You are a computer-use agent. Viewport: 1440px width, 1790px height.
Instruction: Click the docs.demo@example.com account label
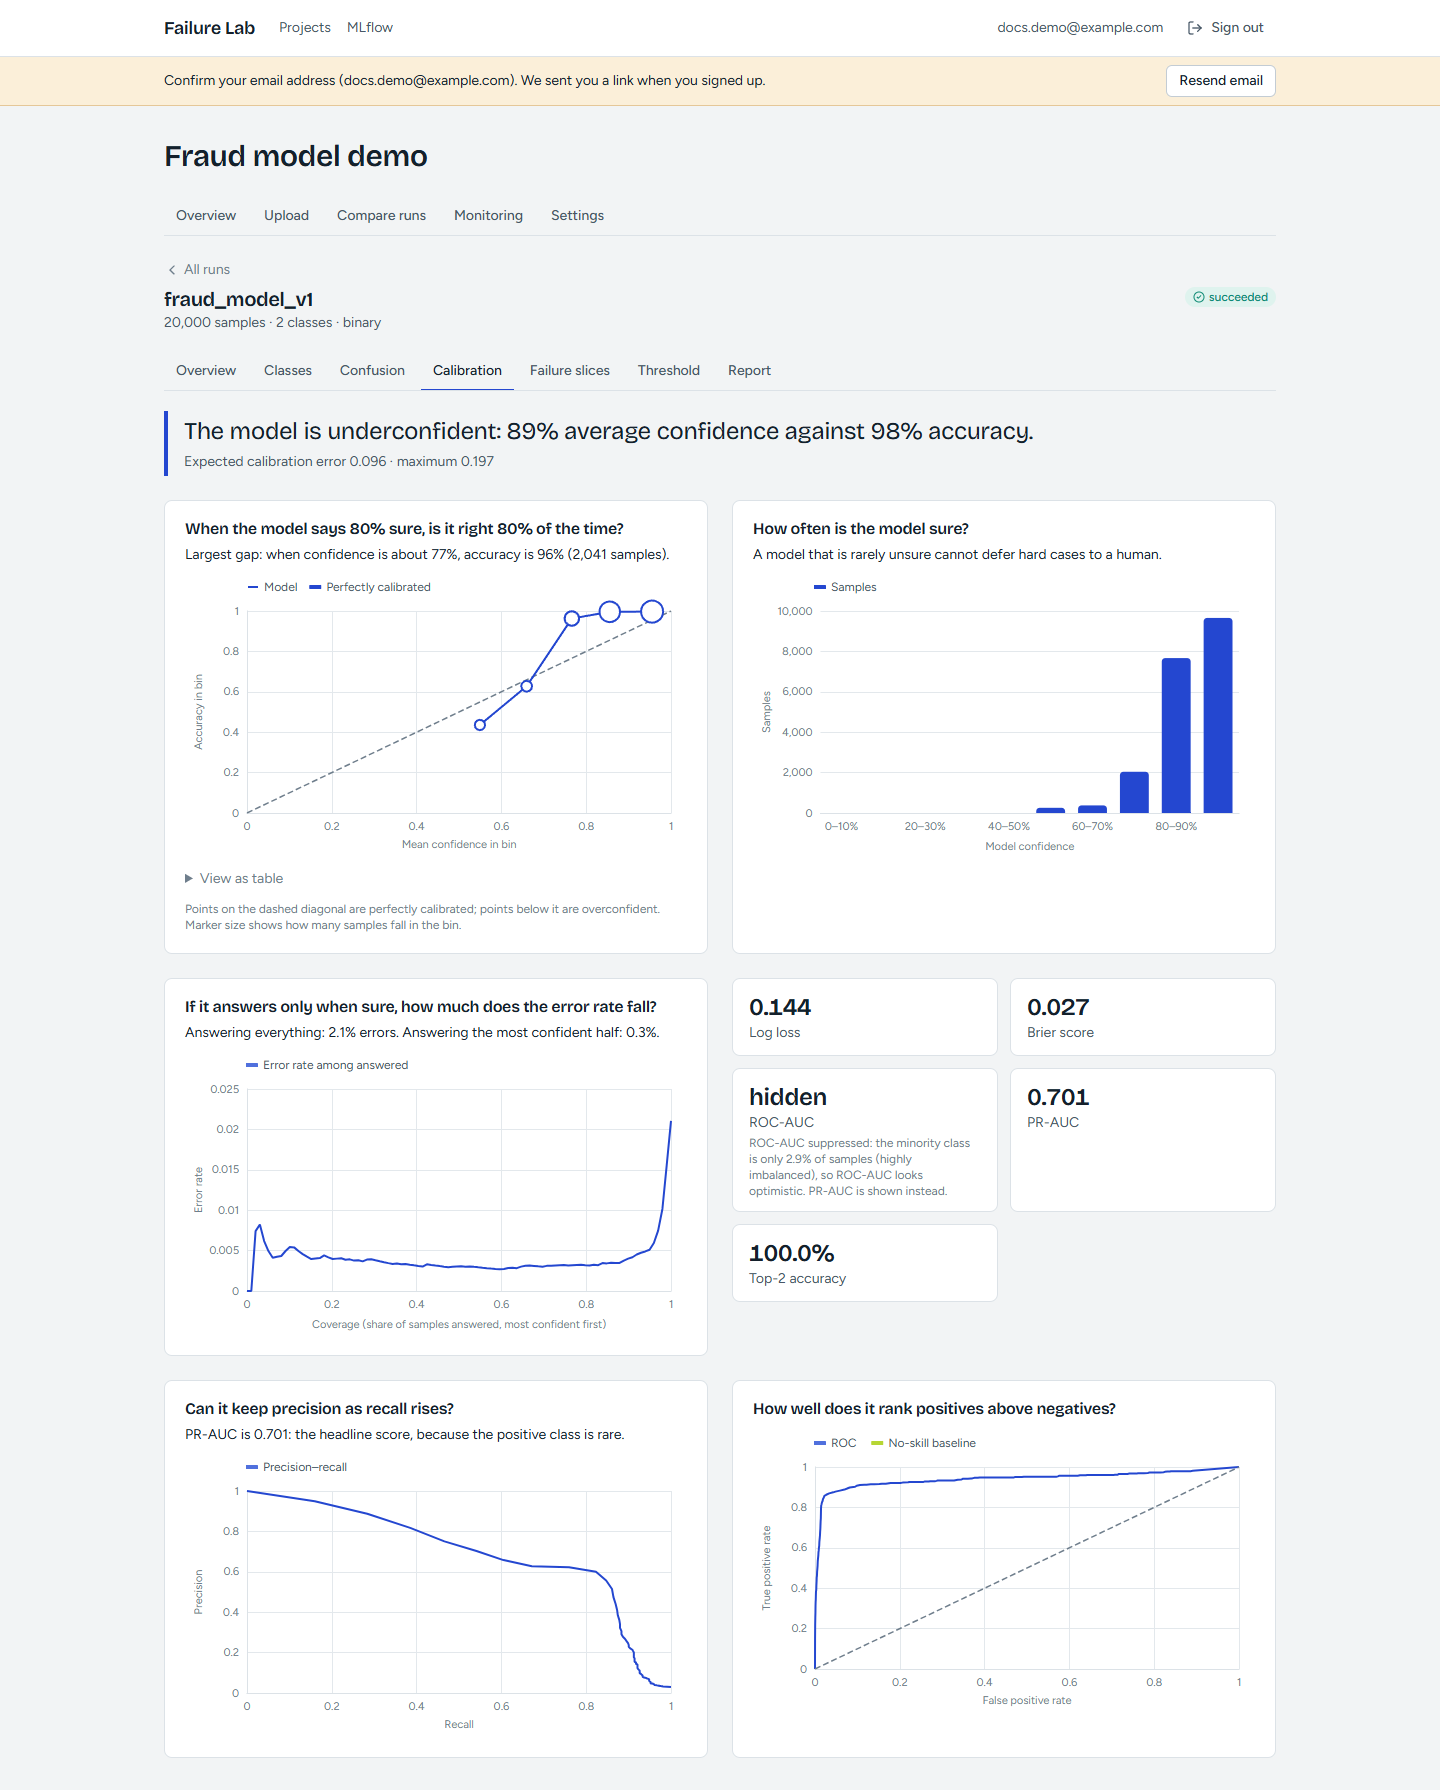pyautogui.click(x=1080, y=28)
